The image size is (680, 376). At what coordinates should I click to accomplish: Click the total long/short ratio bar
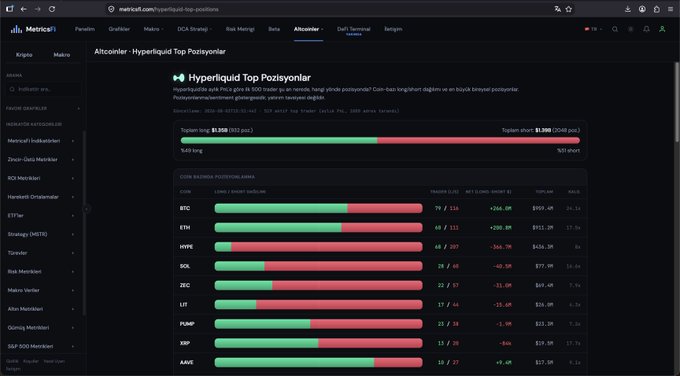(380, 141)
